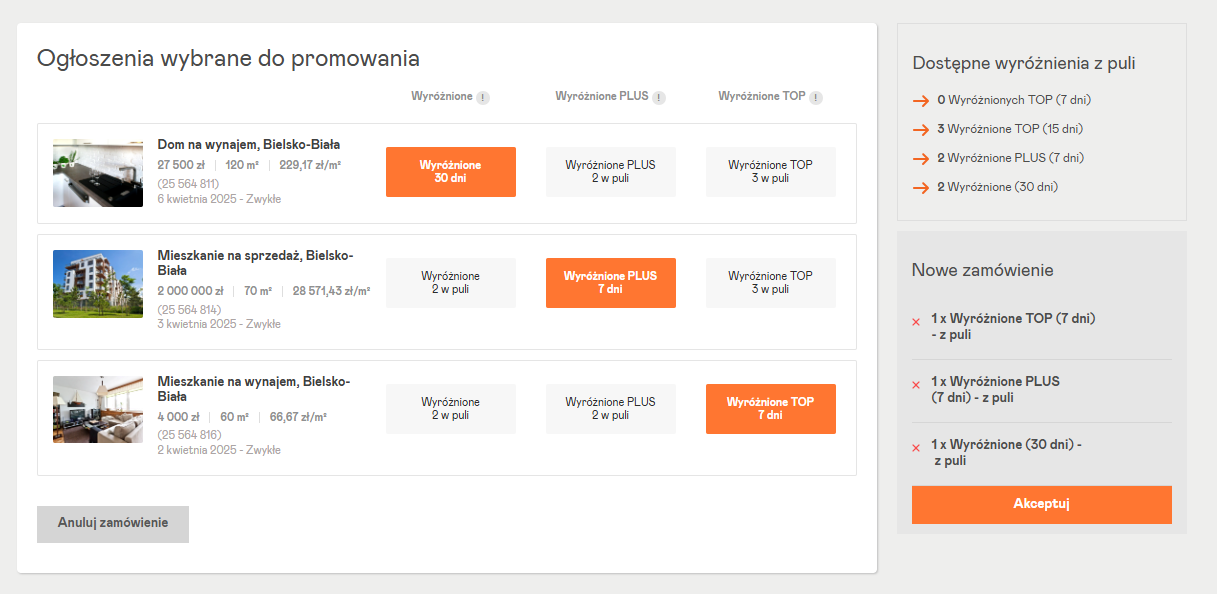Click info icon next to Wyróżnione header
This screenshot has width=1217, height=594.
pyautogui.click(x=483, y=98)
